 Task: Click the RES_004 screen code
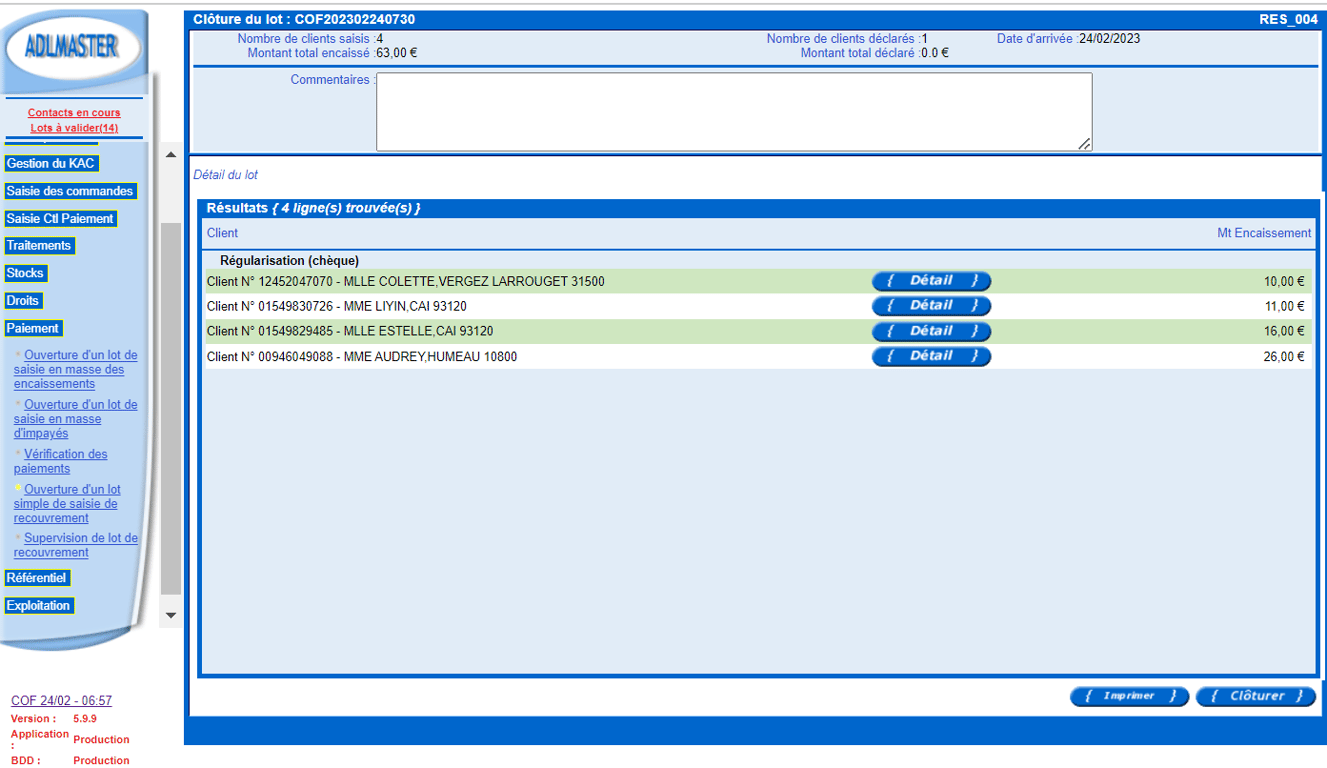pos(1289,19)
